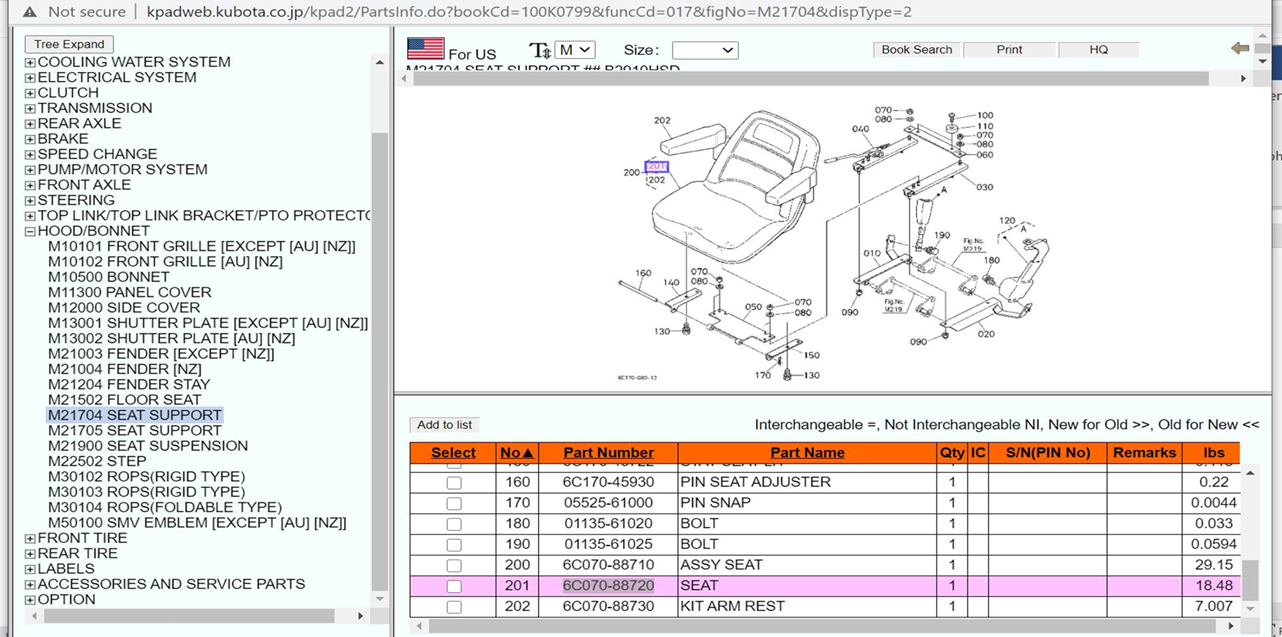Click the text size icon
The image size is (1282, 637).
click(539, 50)
